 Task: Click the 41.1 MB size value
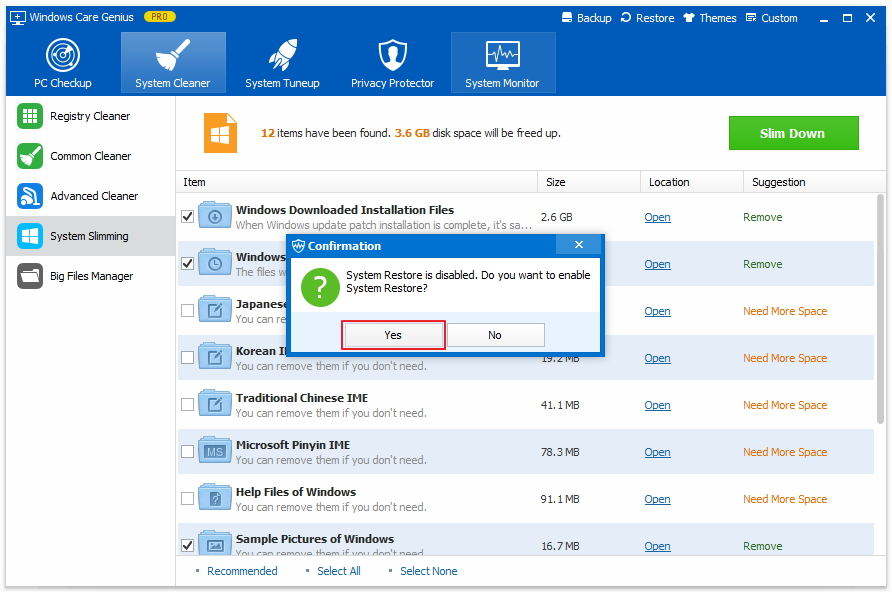(x=560, y=405)
